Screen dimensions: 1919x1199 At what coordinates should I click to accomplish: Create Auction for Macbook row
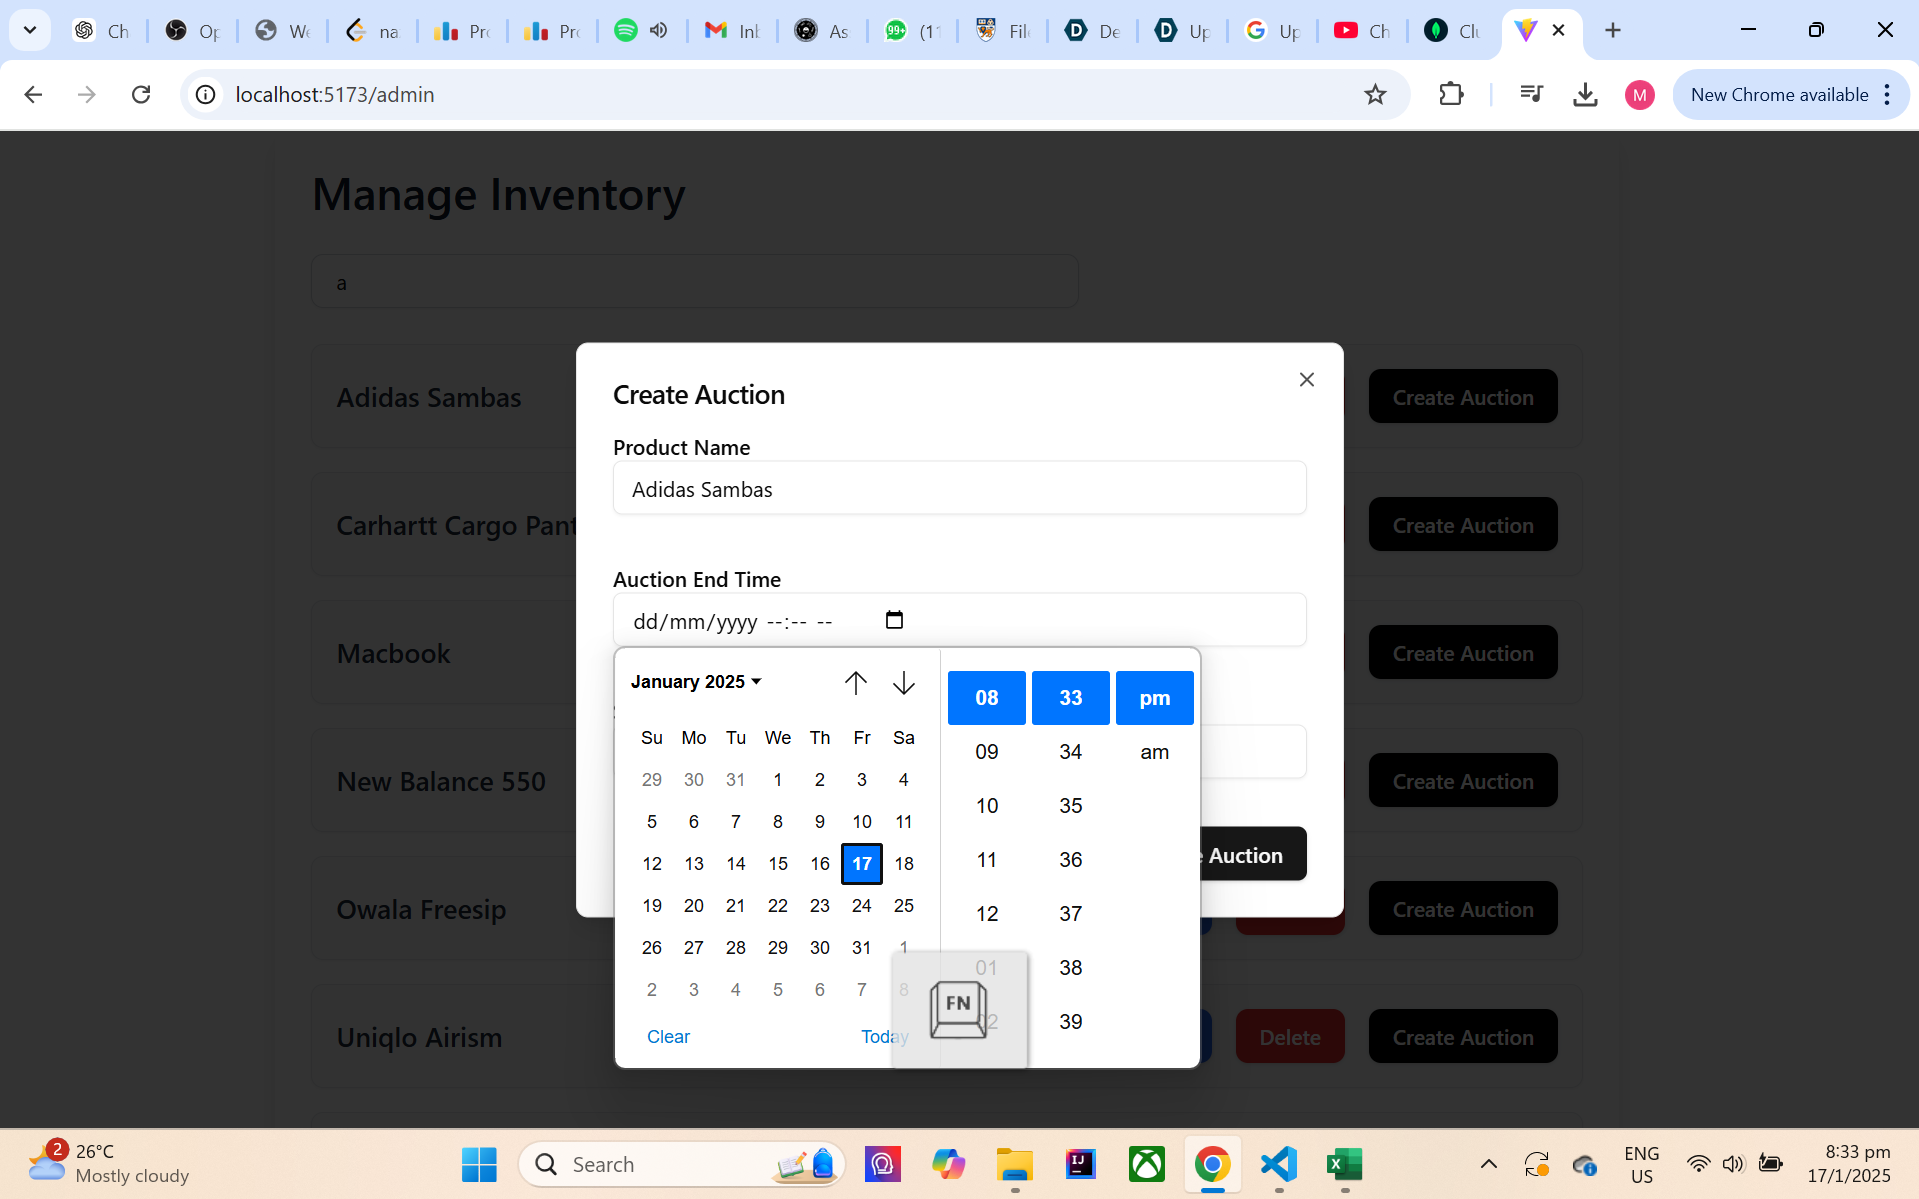click(1463, 653)
